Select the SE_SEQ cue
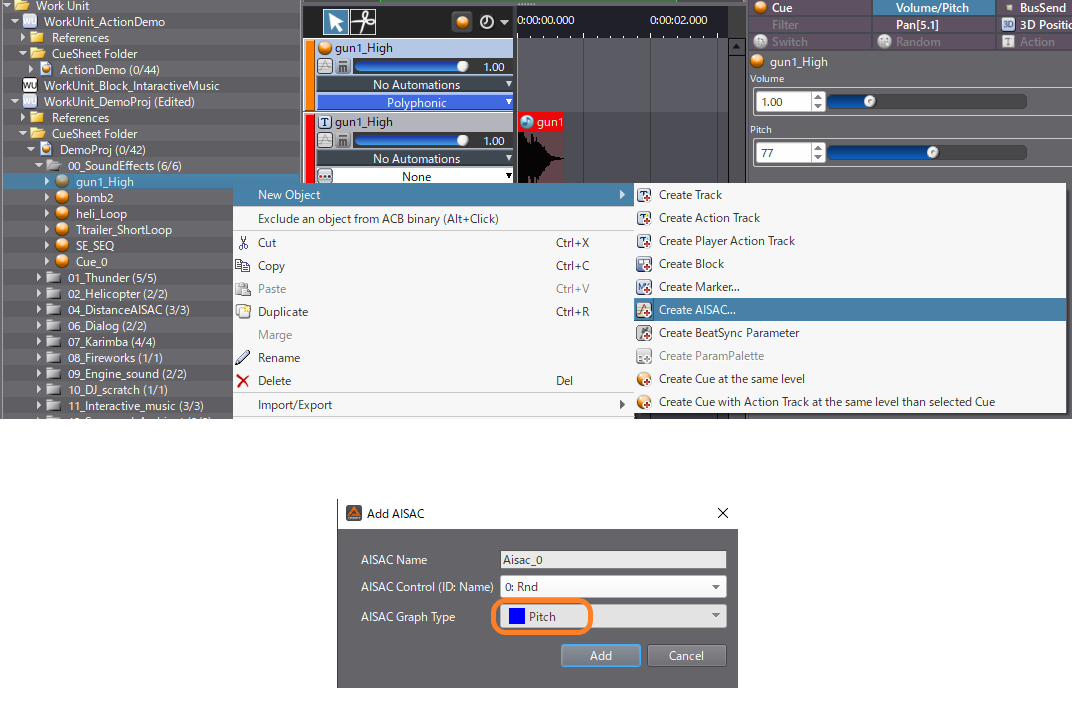Viewport: 1072px width, 725px height. click(x=94, y=246)
